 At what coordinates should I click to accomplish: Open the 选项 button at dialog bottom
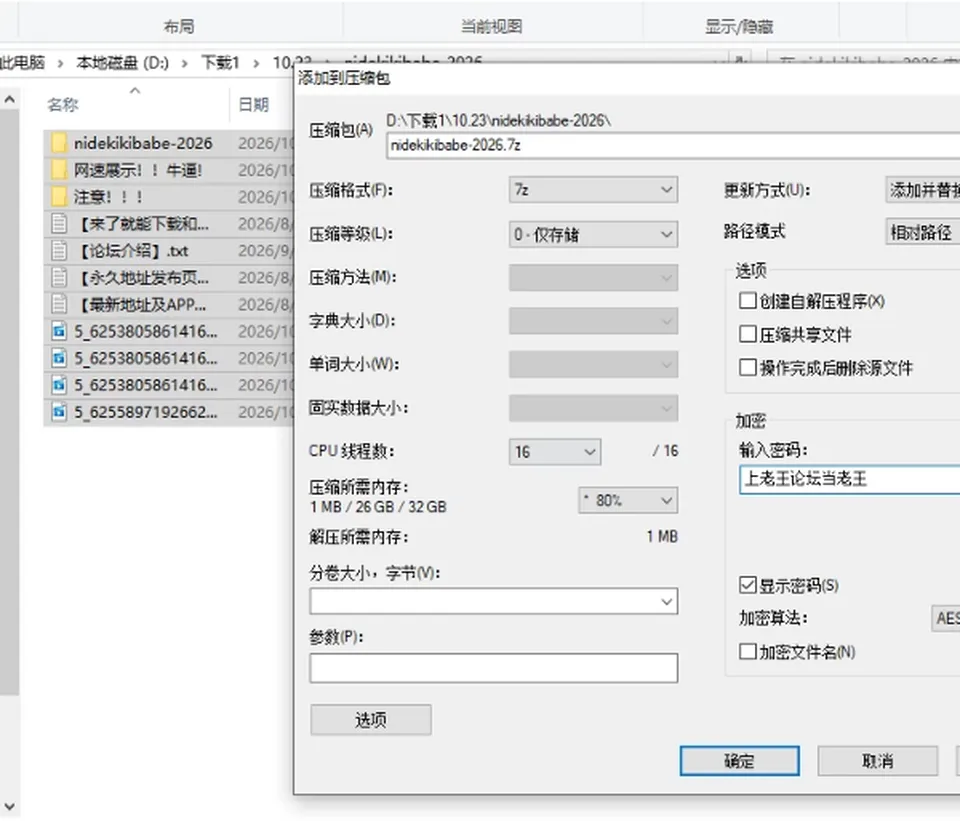[371, 720]
